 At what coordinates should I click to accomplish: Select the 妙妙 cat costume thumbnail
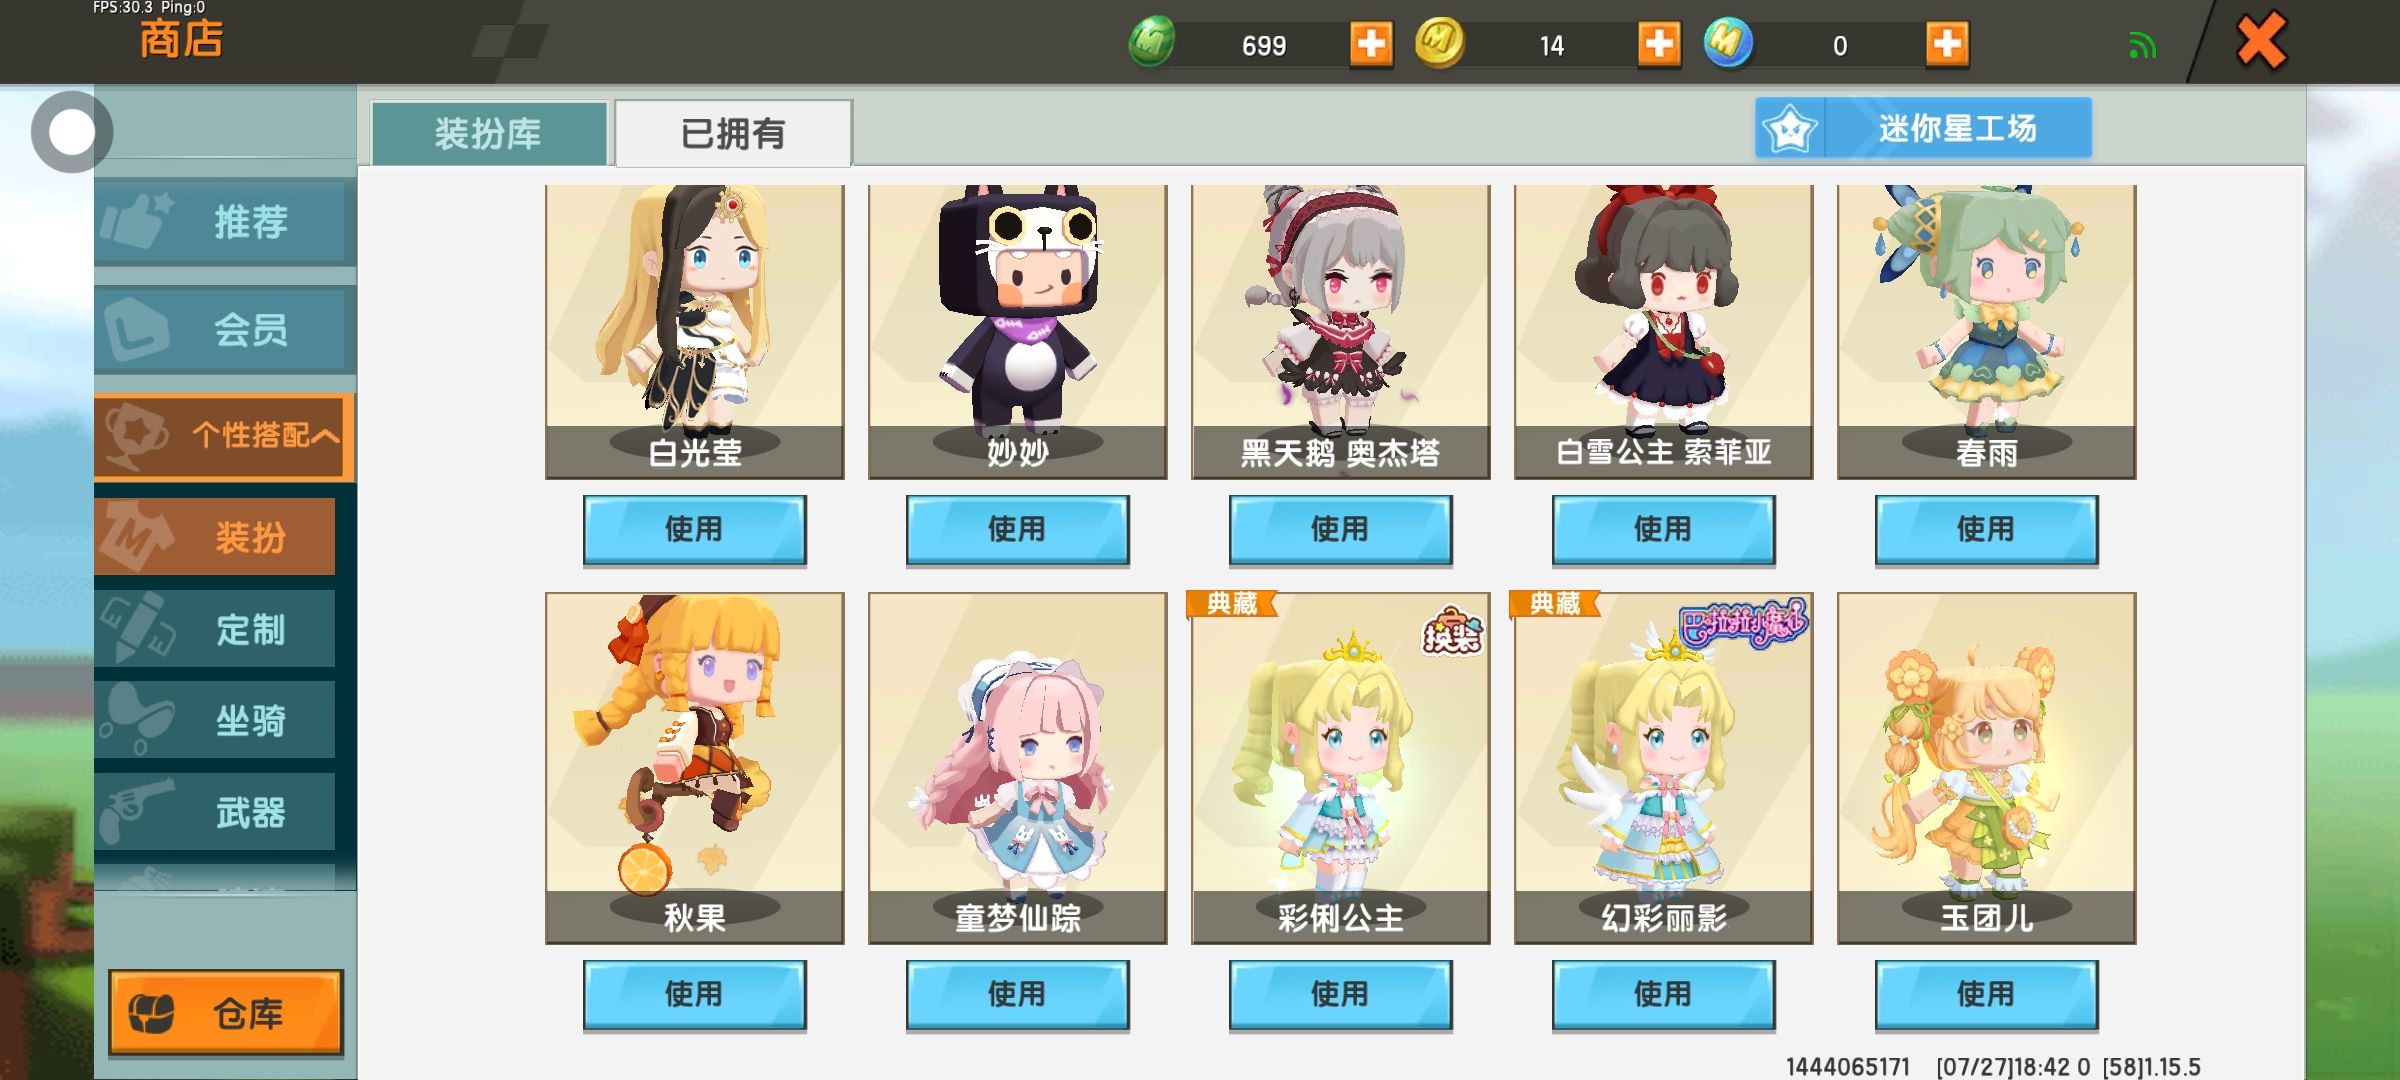[x=1017, y=332]
